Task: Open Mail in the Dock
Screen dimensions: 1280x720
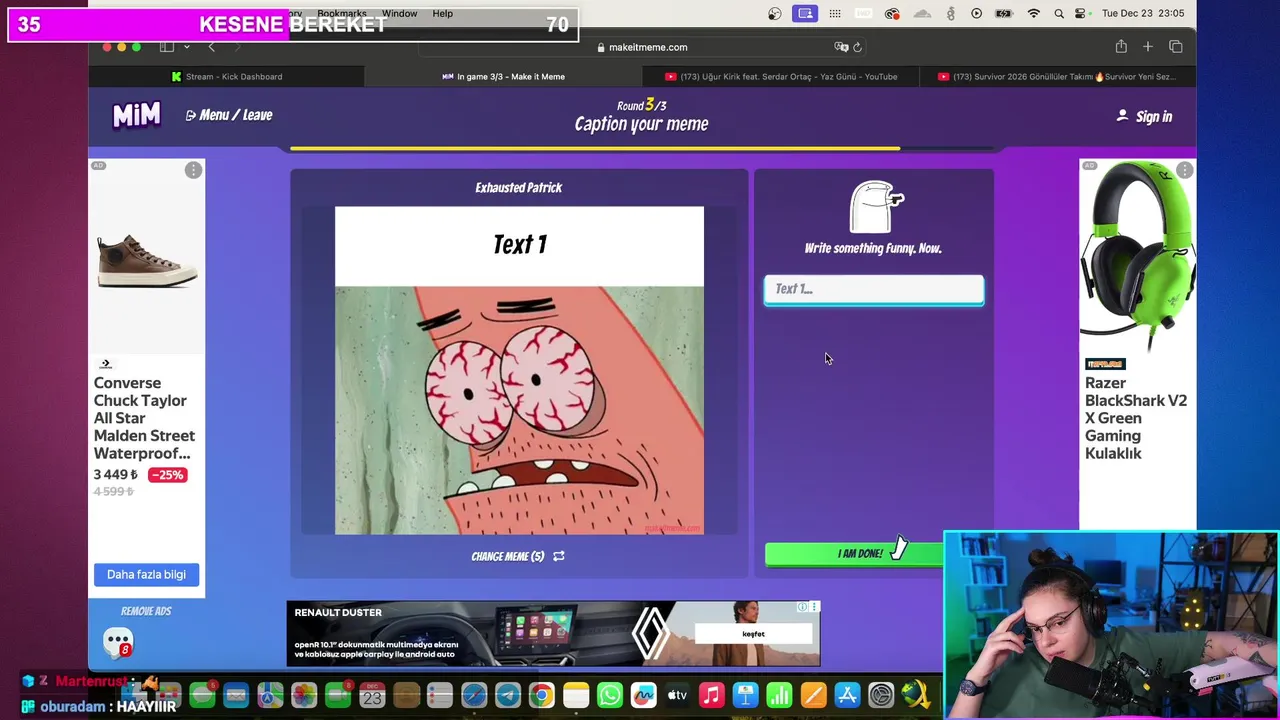Action: pyautogui.click(x=236, y=695)
